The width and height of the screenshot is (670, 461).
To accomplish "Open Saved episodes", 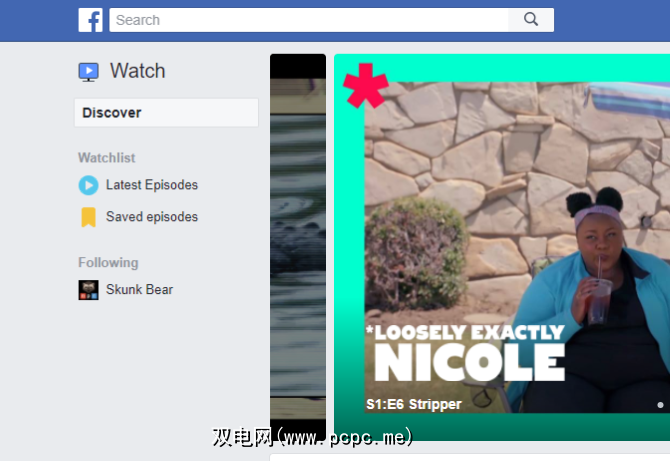I will pyautogui.click(x=152, y=217).
